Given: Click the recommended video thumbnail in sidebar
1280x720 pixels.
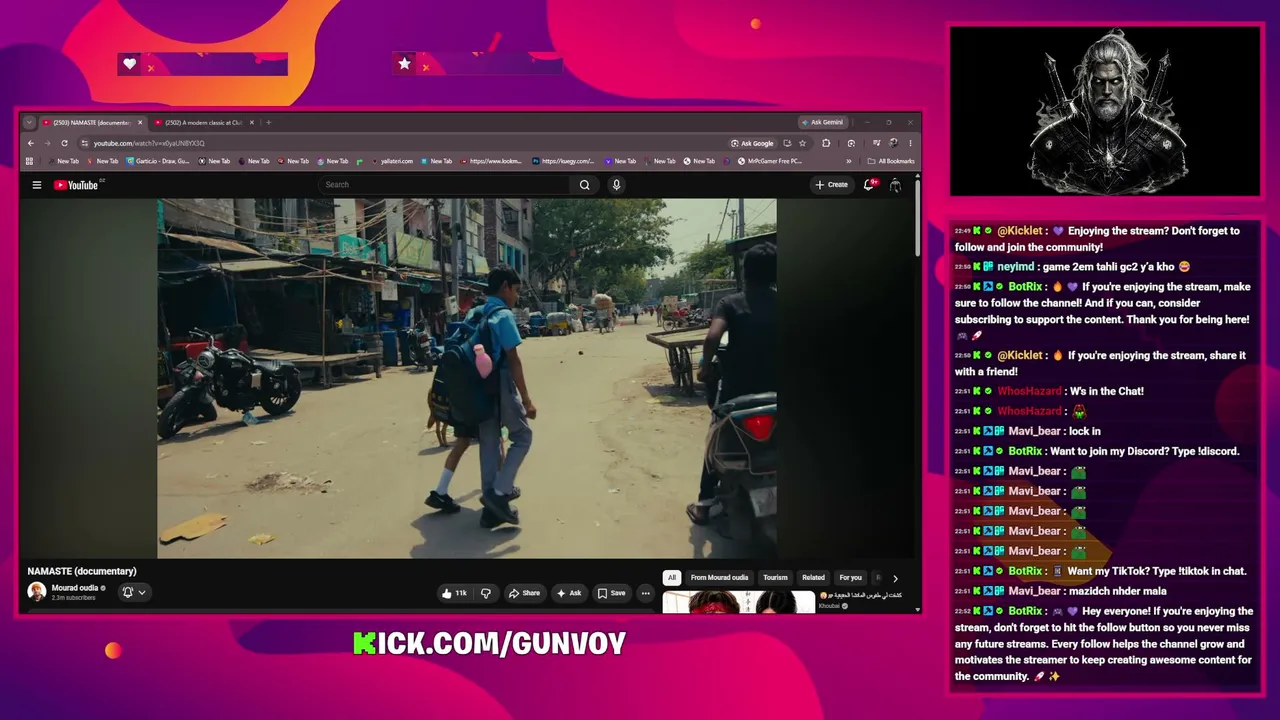Looking at the screenshot, I should click(739, 601).
